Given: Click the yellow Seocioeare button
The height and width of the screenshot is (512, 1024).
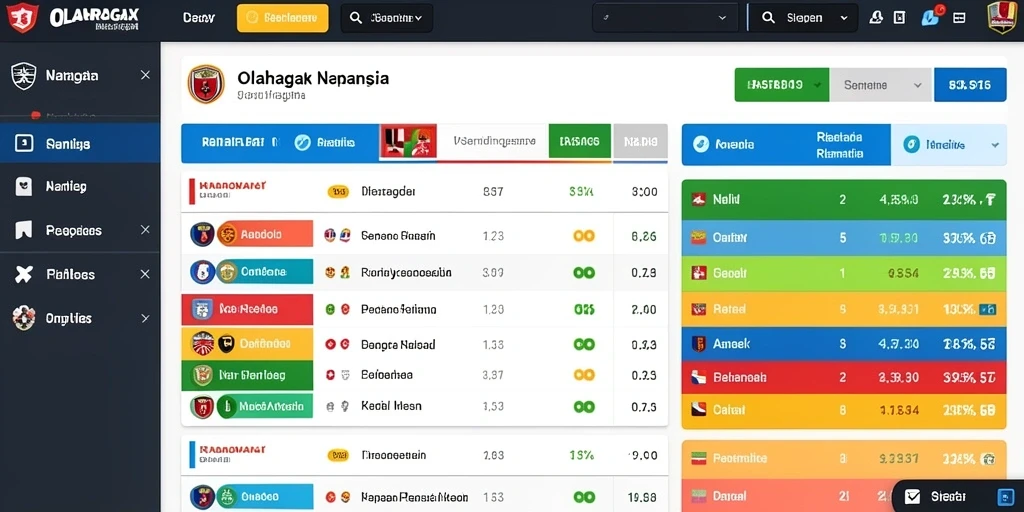Looking at the screenshot, I should point(283,18).
